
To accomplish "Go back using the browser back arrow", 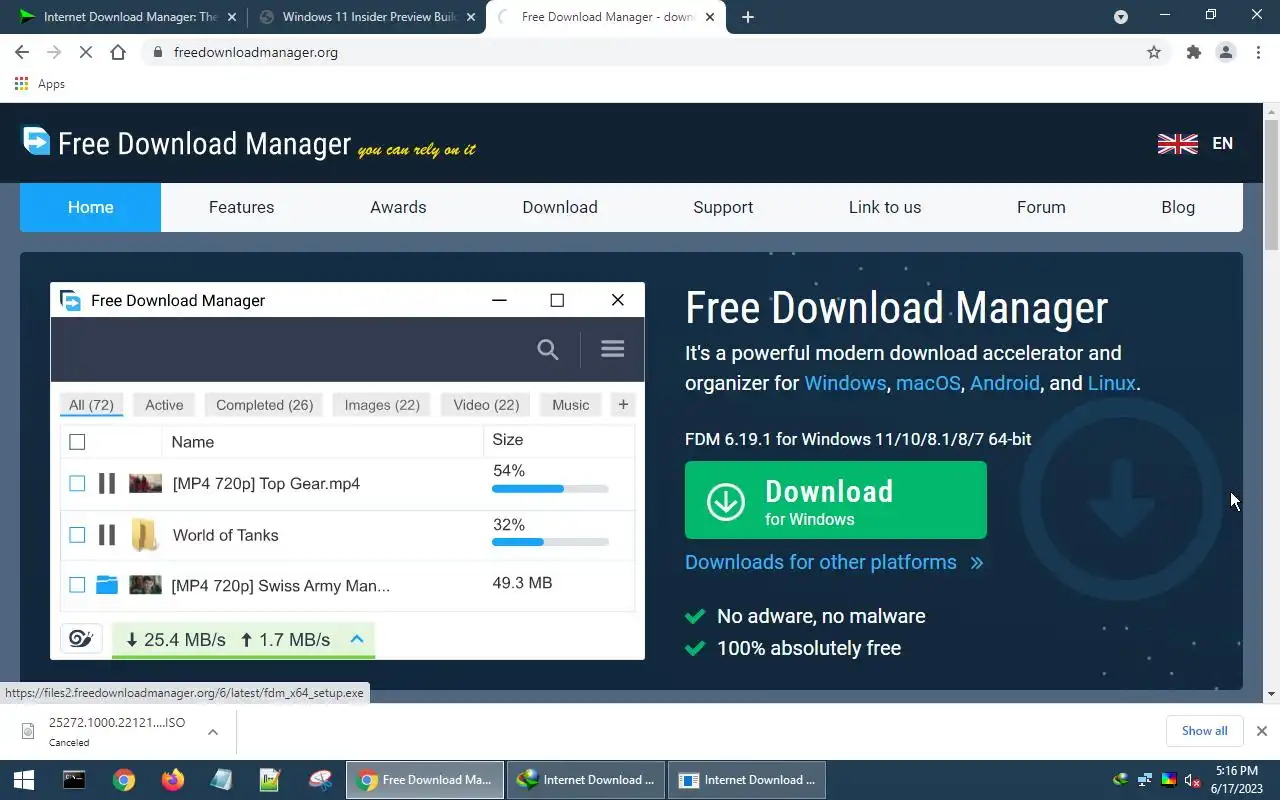I will [22, 52].
